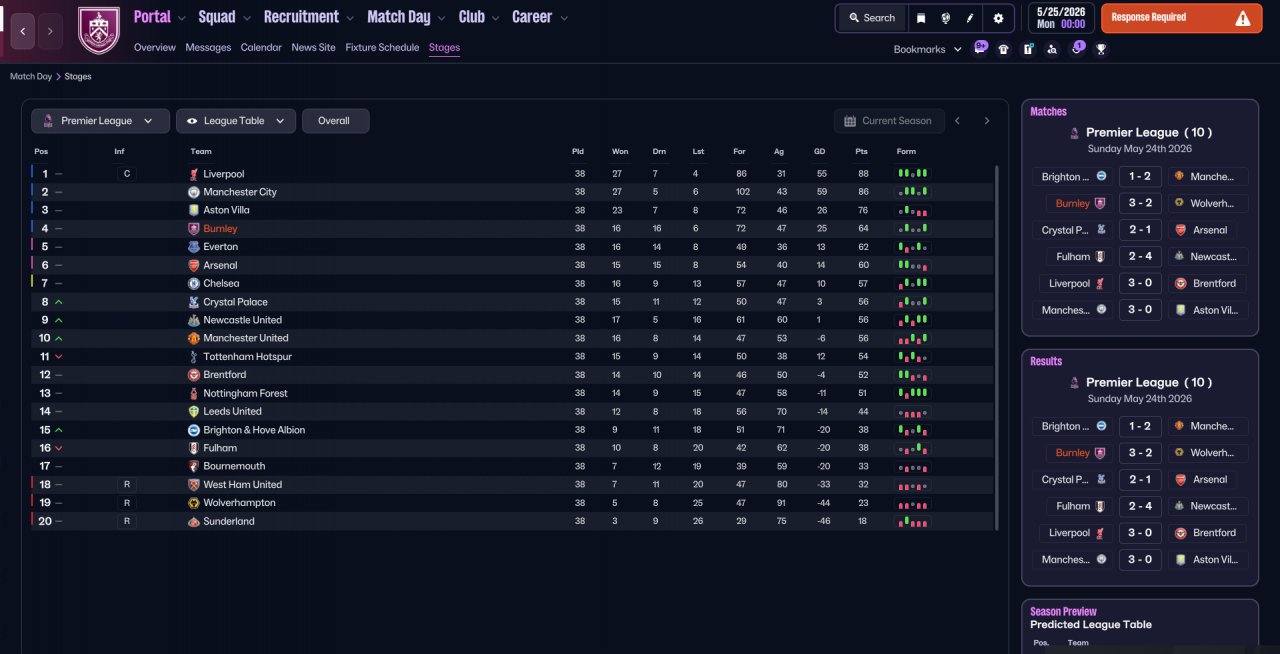Screen dimensions: 1280x654
Task: Click the R relegated badge for West Ham
Action: tap(126, 484)
